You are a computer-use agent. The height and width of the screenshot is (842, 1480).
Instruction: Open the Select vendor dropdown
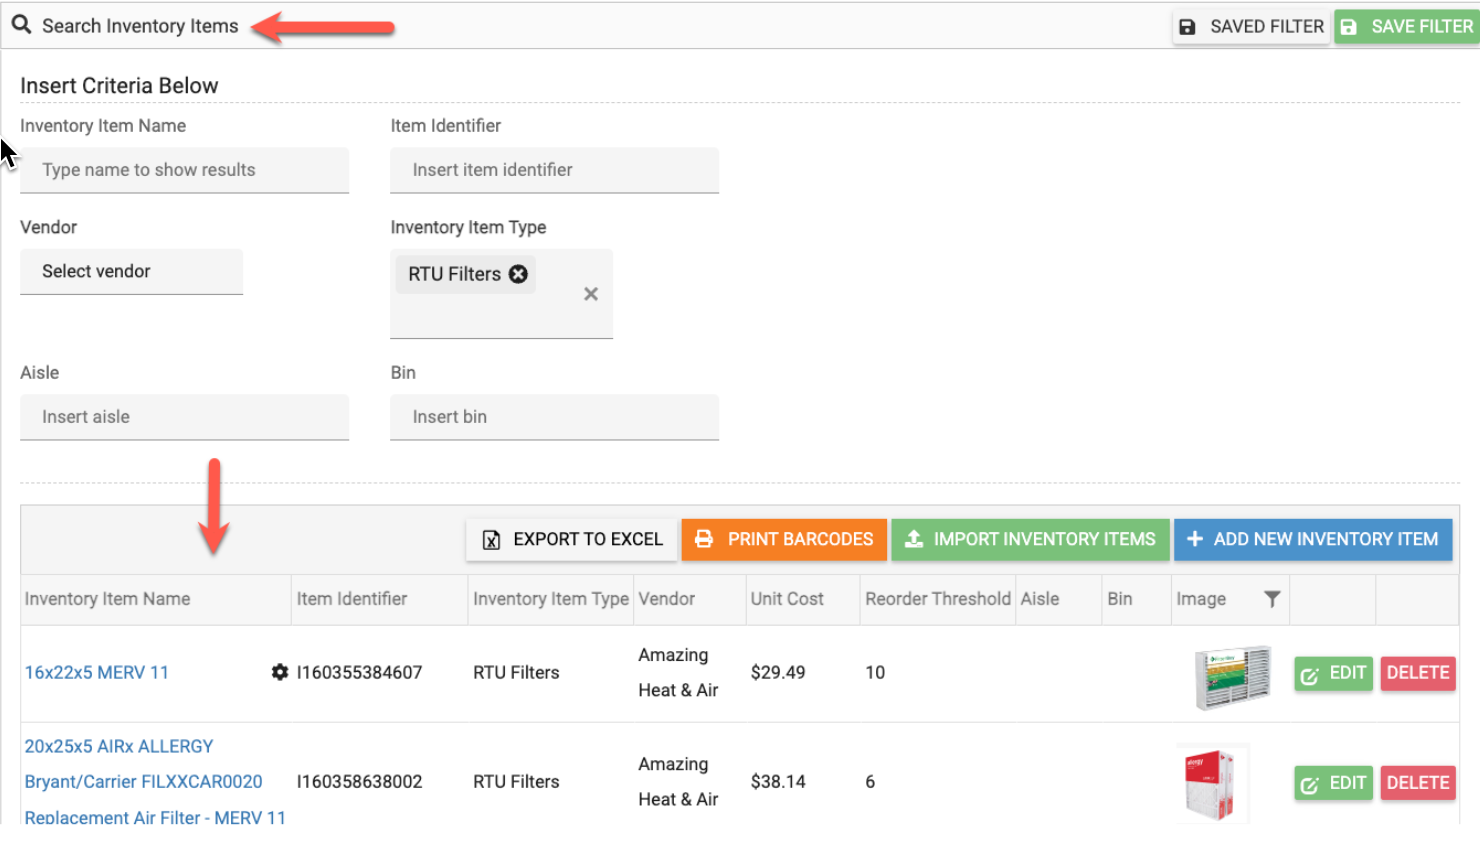pyautogui.click(x=131, y=272)
